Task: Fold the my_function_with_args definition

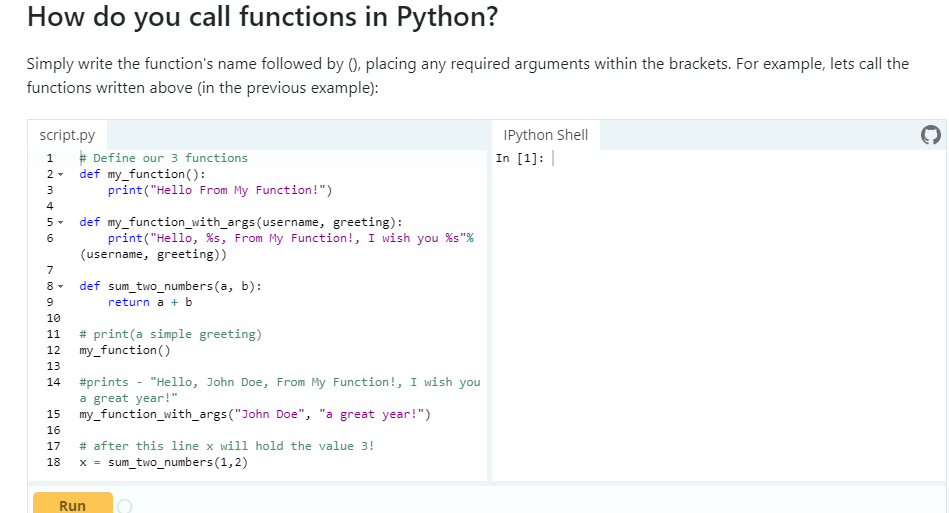Action: click(62, 222)
